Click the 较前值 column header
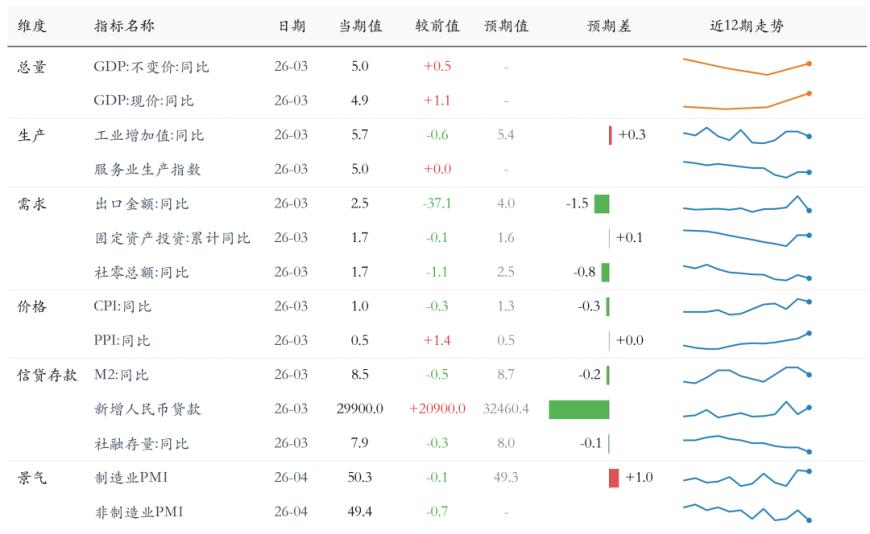870x534 pixels. click(x=437, y=26)
